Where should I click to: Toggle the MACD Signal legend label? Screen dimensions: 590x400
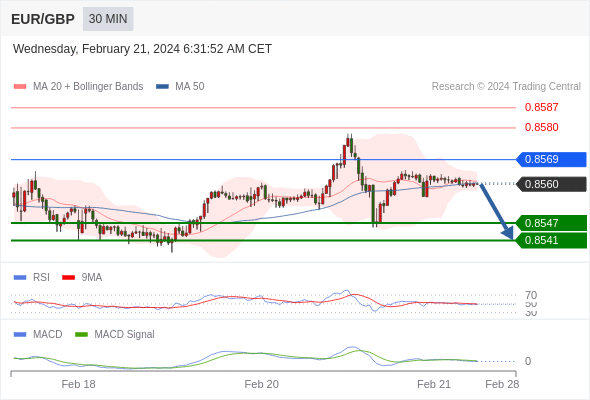tap(124, 335)
